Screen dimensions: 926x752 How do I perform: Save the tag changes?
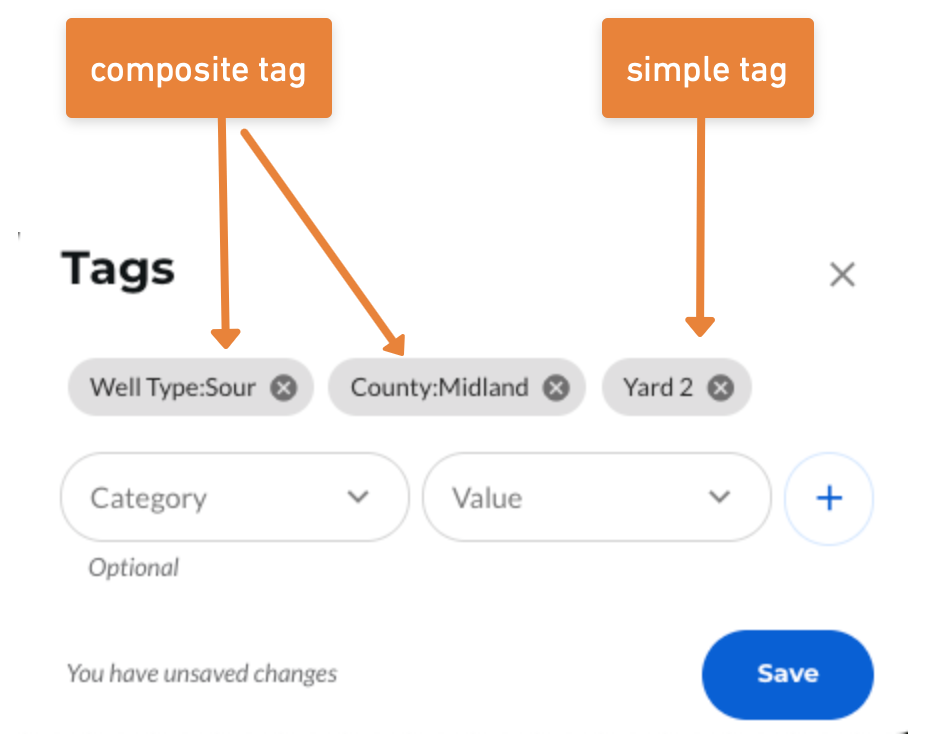787,674
